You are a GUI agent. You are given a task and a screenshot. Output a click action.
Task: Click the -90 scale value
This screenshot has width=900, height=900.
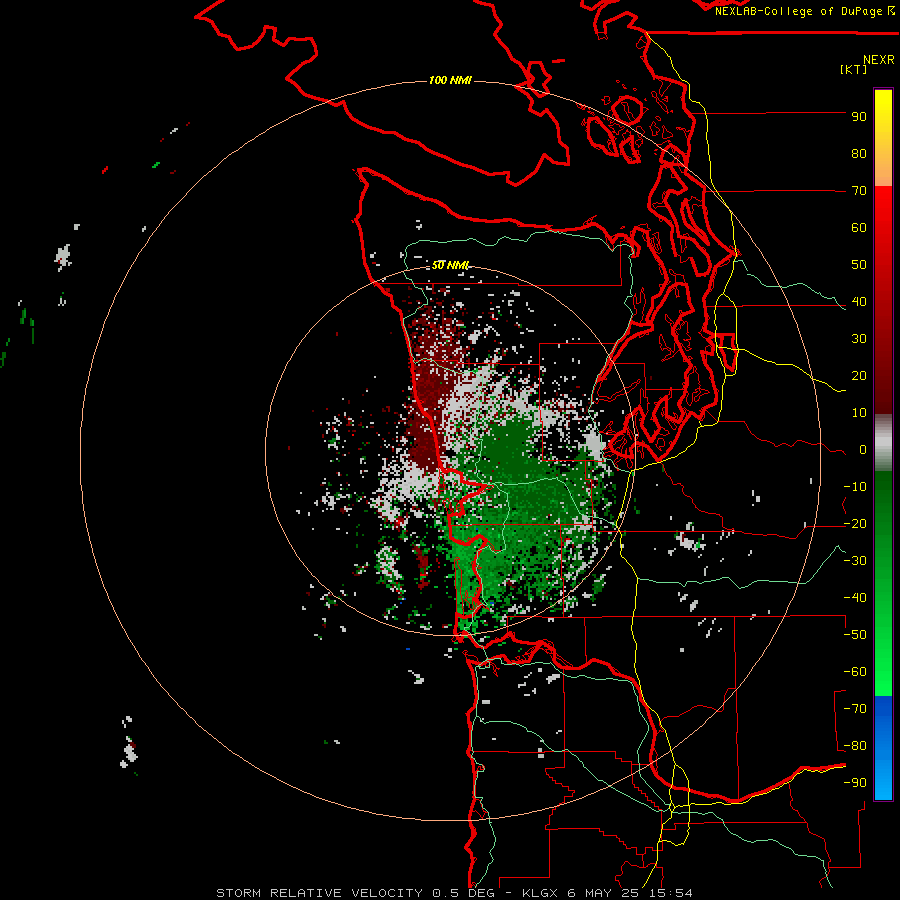[x=855, y=783]
